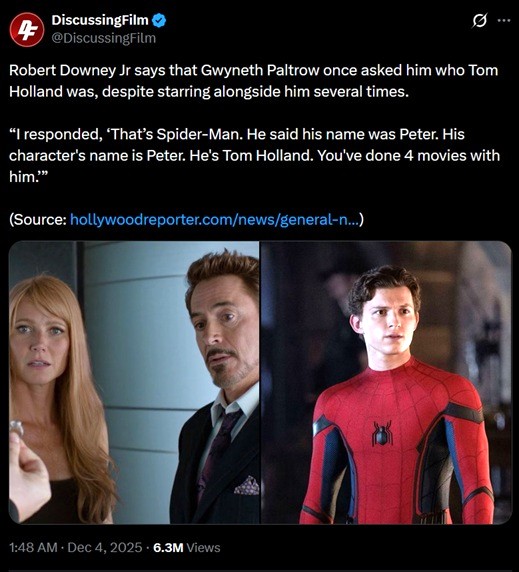The height and width of the screenshot is (572, 519).
Task: Click the quoted "I responded" paragraph
Action: [254, 155]
